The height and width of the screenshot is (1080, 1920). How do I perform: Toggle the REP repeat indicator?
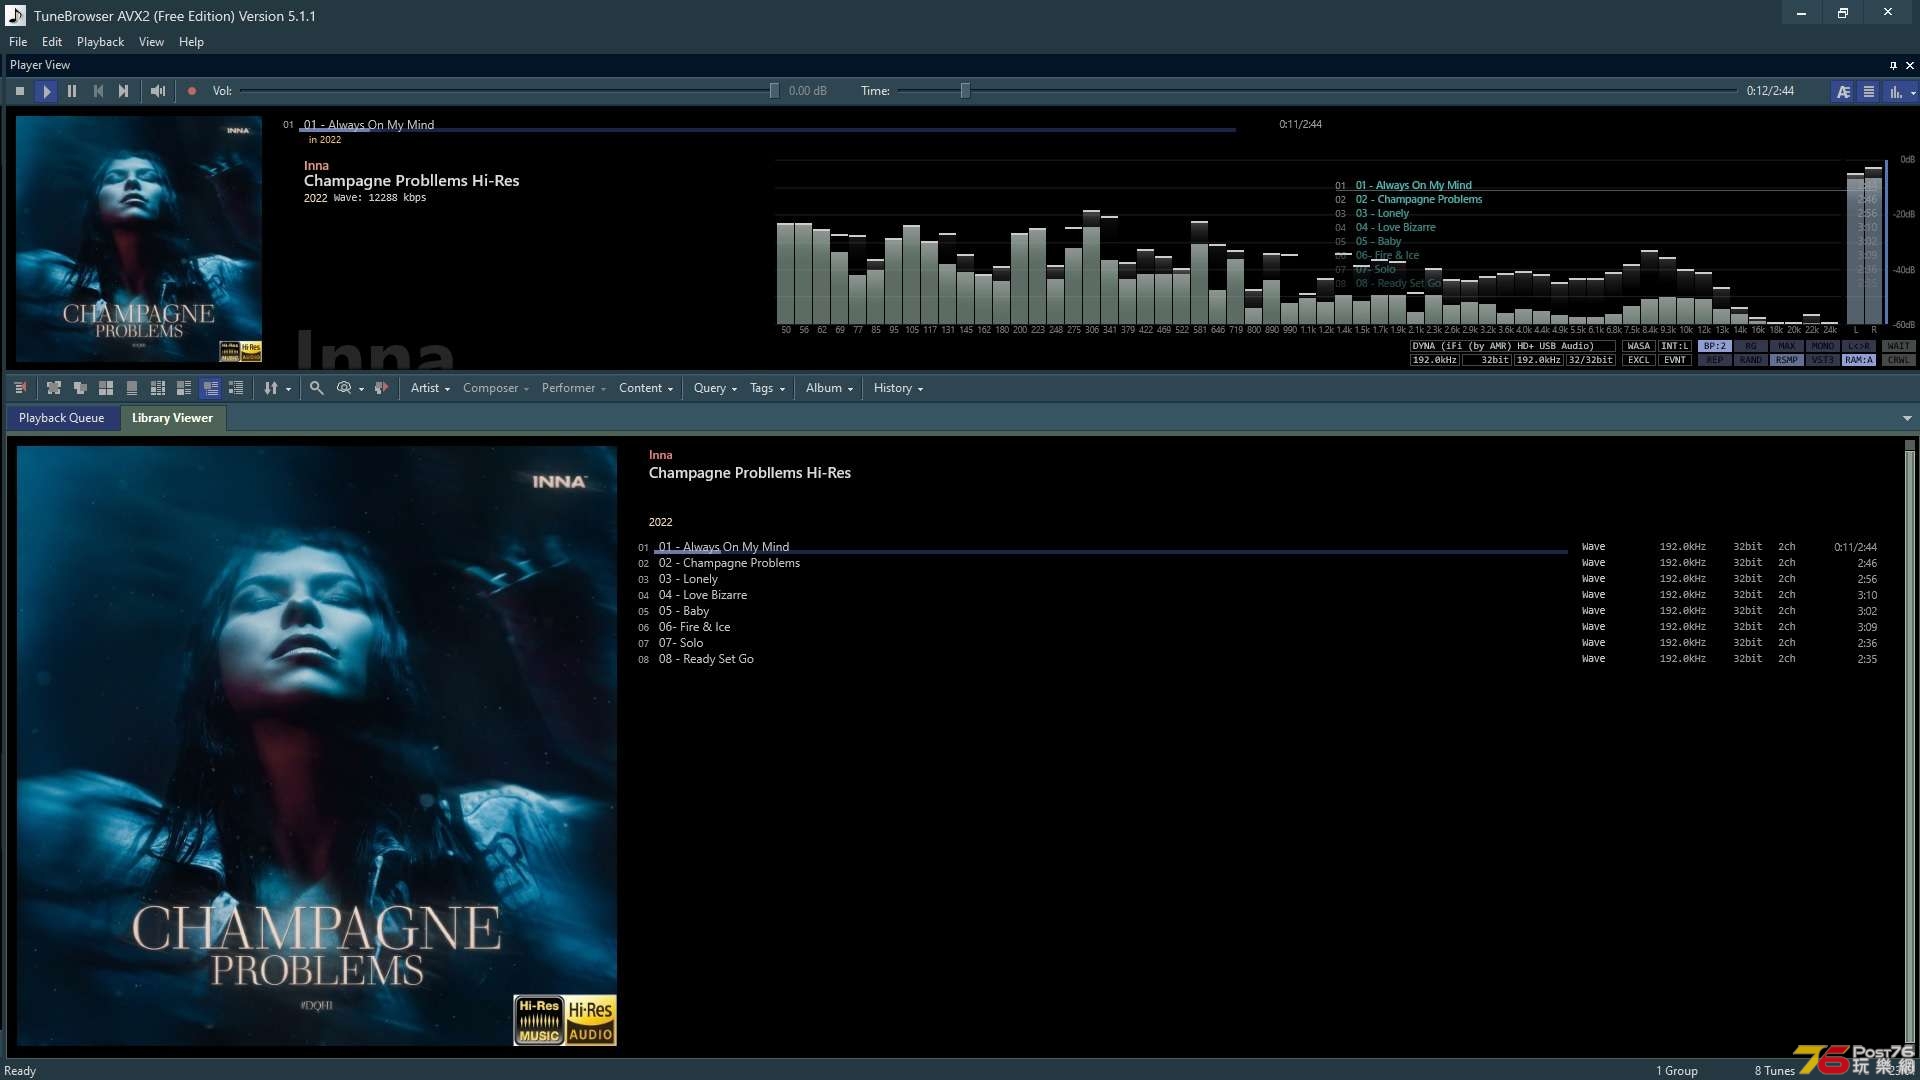point(1715,360)
